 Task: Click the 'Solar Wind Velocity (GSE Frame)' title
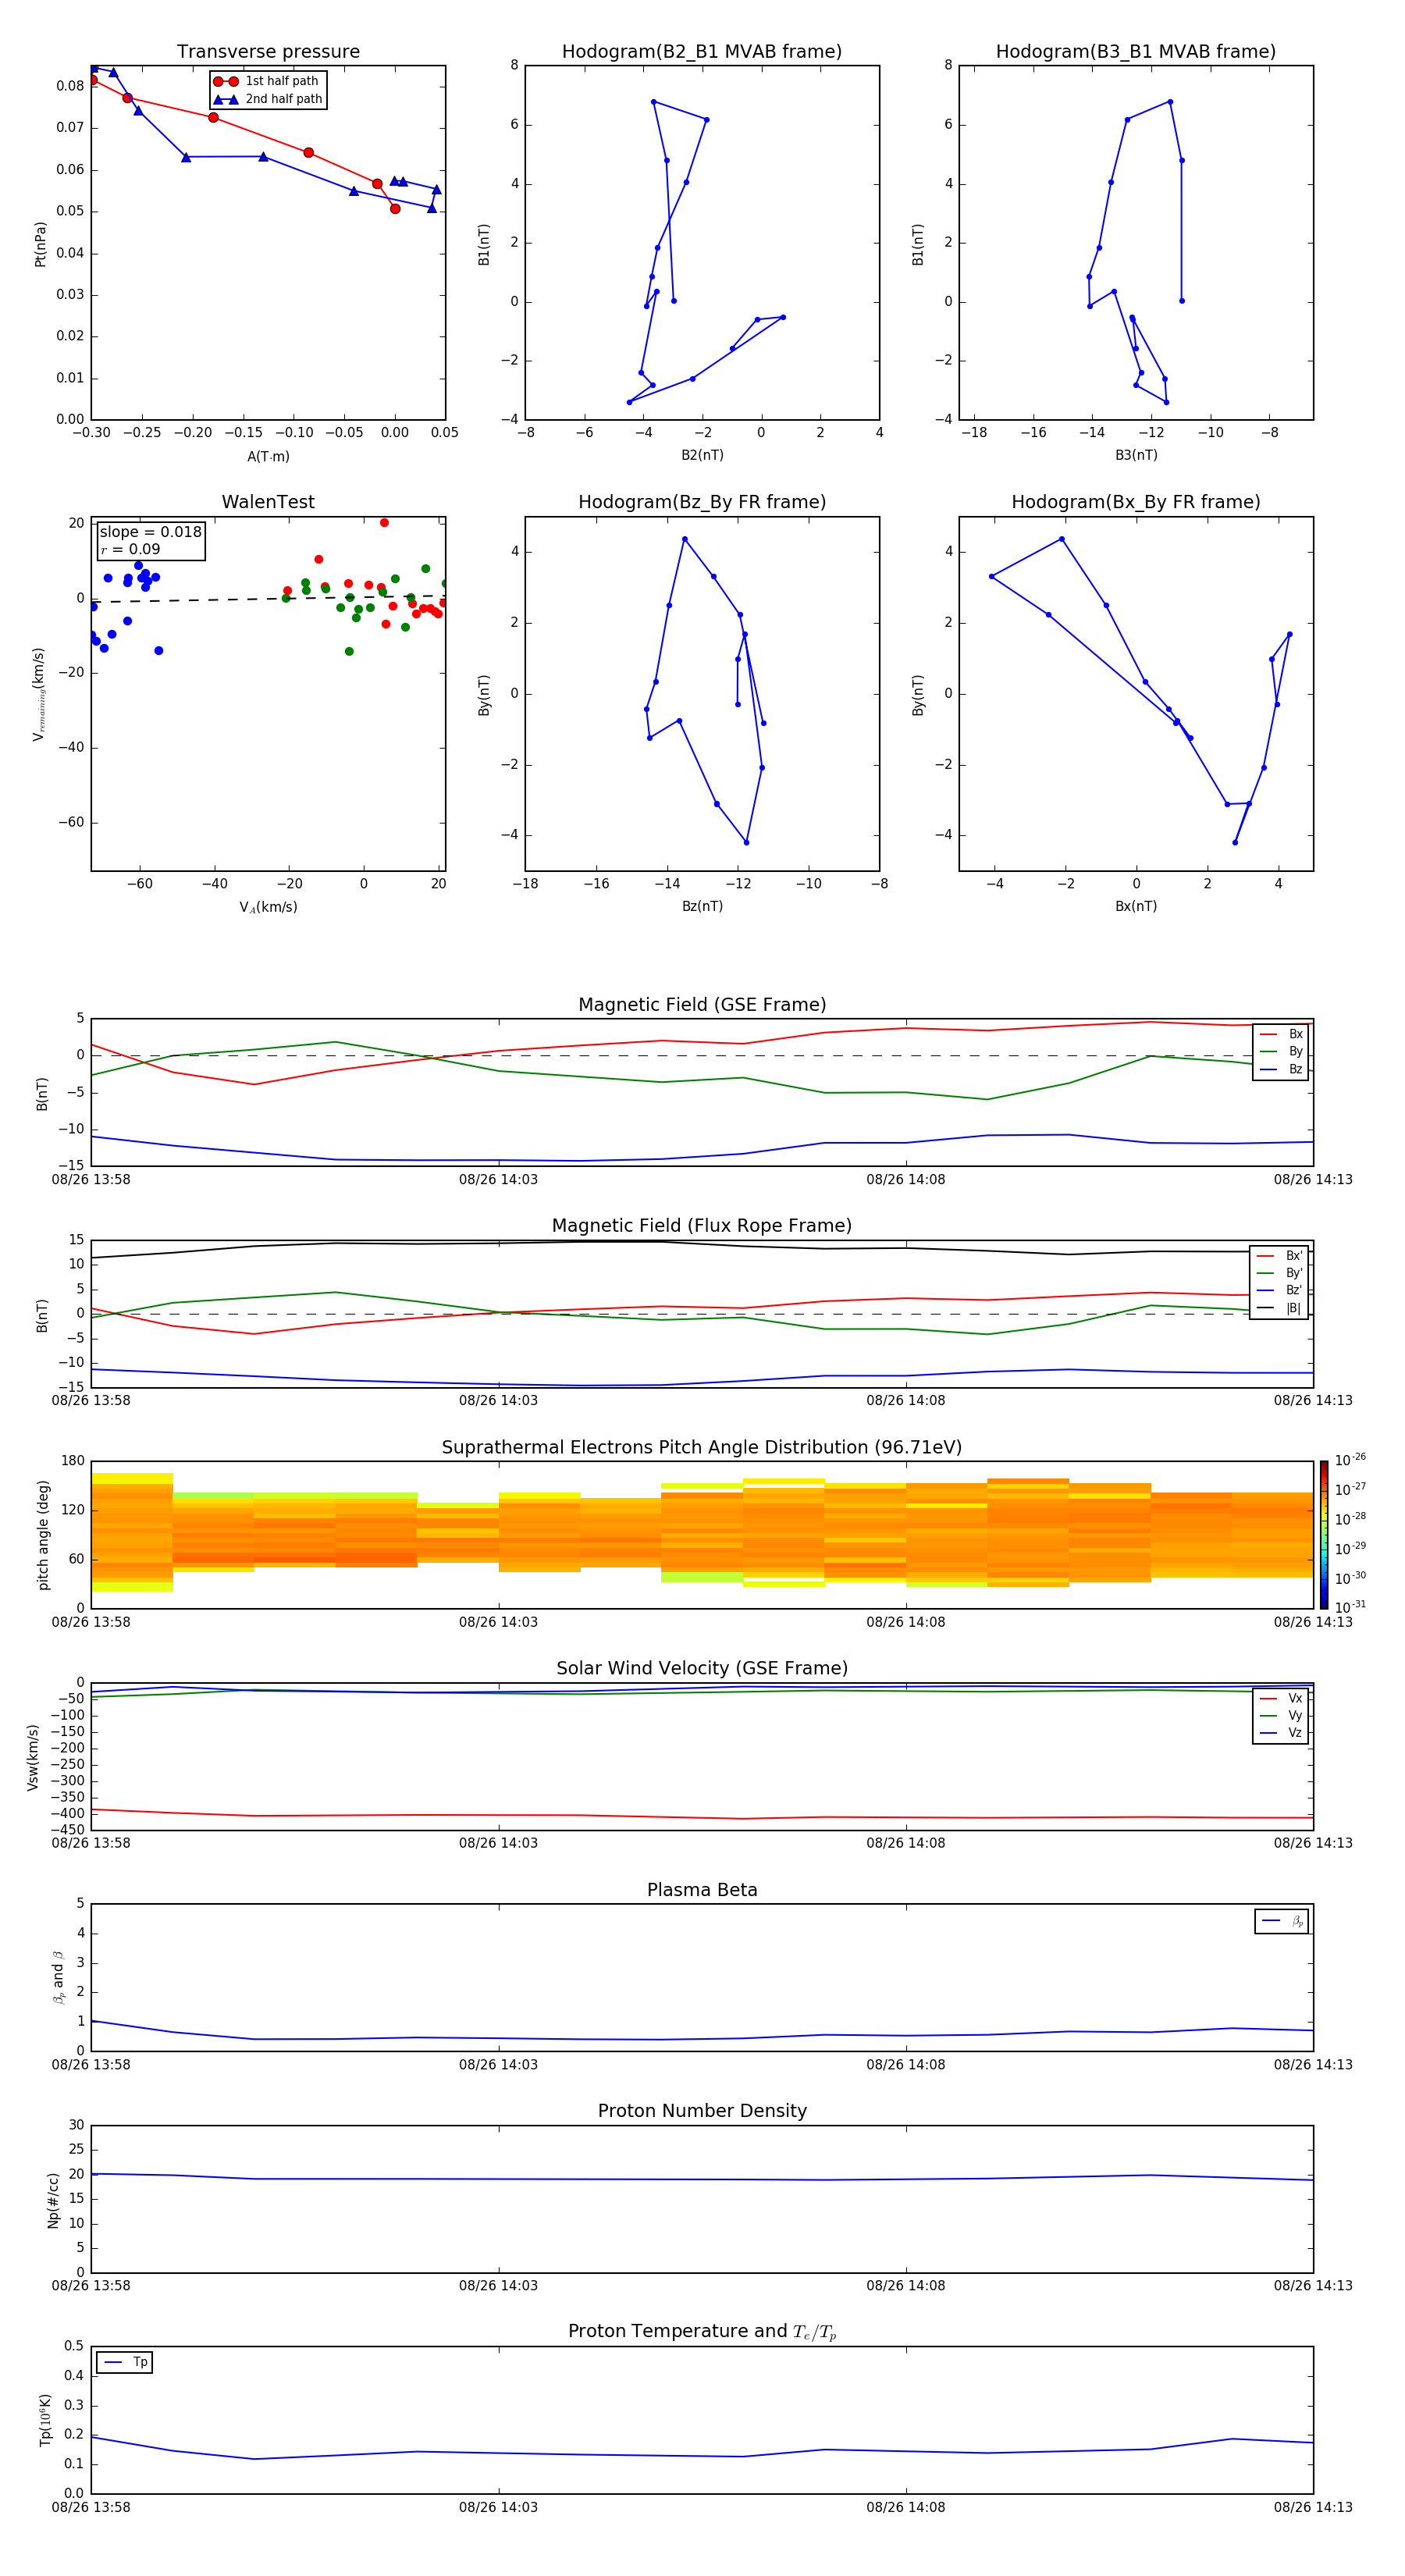(702, 1669)
